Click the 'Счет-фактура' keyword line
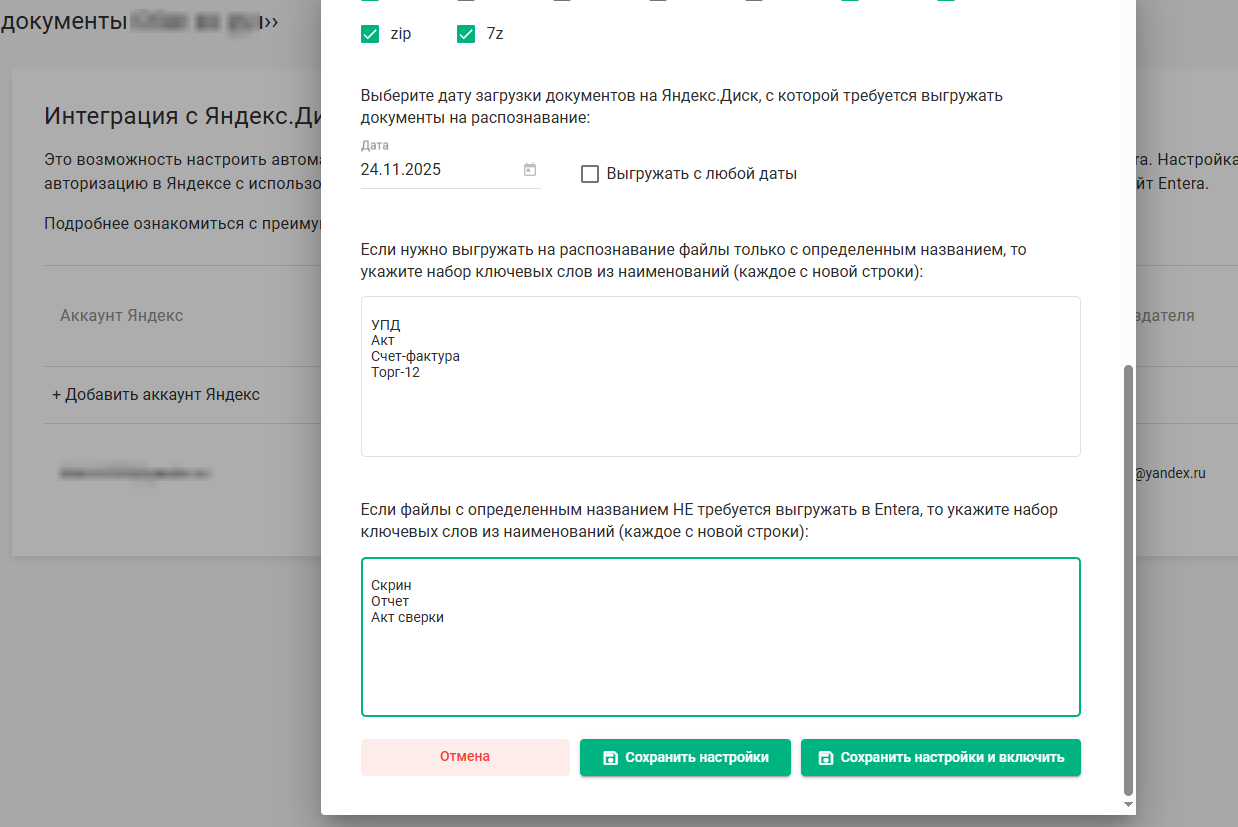This screenshot has width=1238, height=827. (415, 356)
